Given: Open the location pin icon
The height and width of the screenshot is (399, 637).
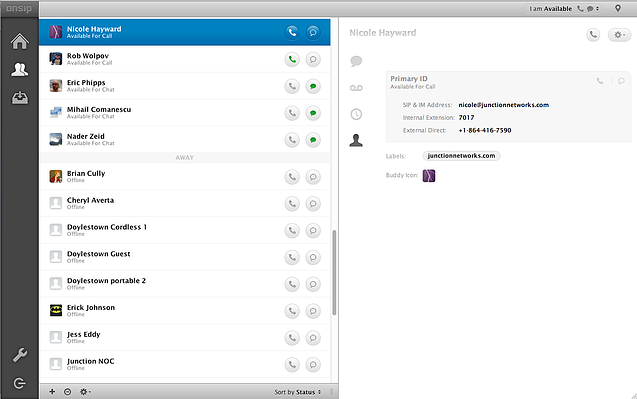Looking at the screenshot, I should [618, 8].
